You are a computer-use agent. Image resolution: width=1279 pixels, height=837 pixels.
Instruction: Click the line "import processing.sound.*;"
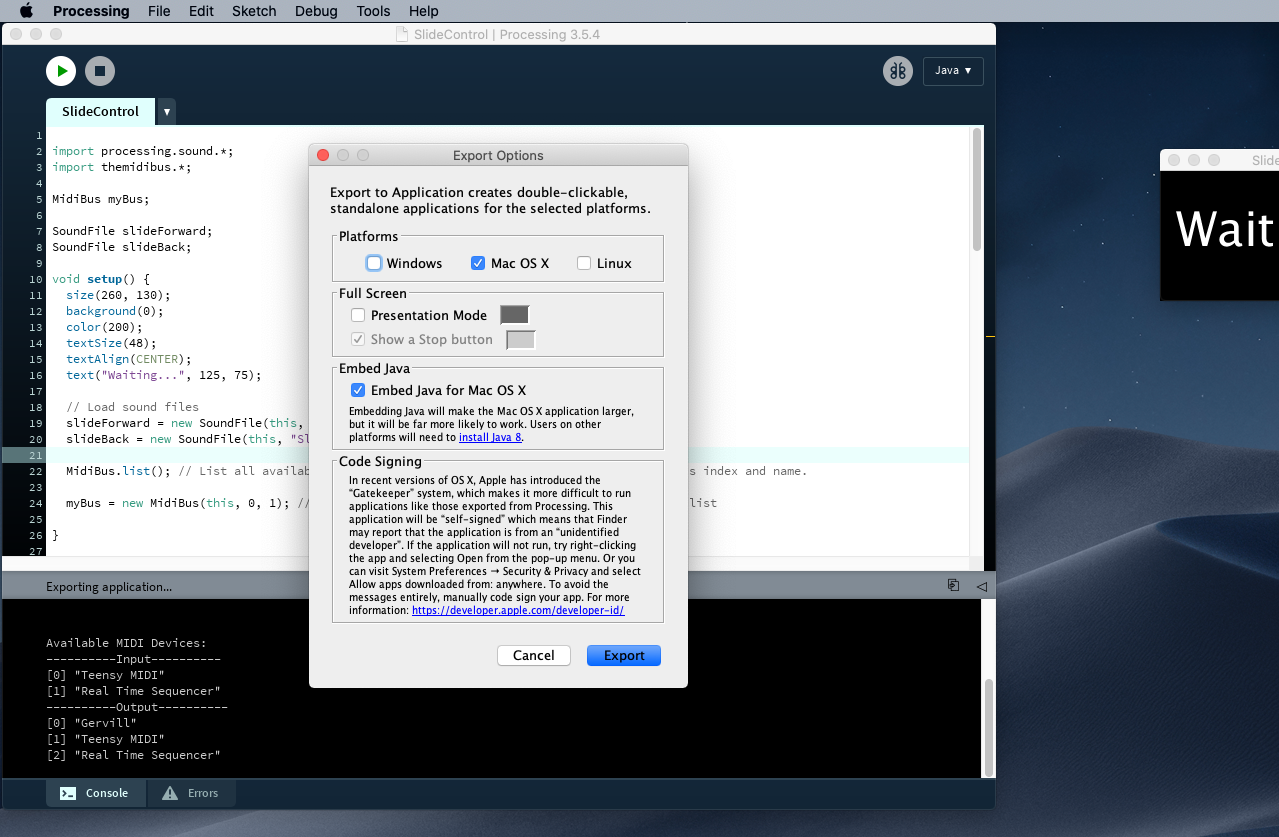142,151
